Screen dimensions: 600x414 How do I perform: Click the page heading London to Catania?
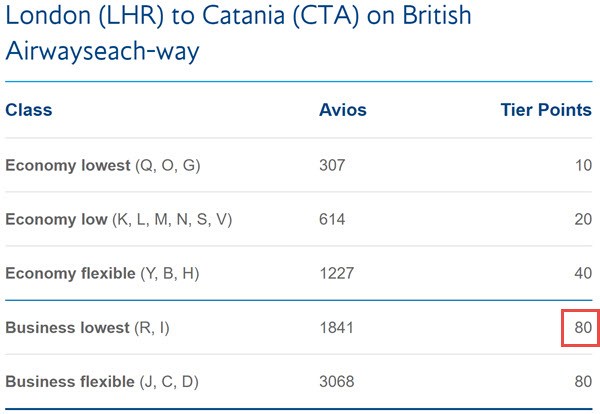point(238,33)
